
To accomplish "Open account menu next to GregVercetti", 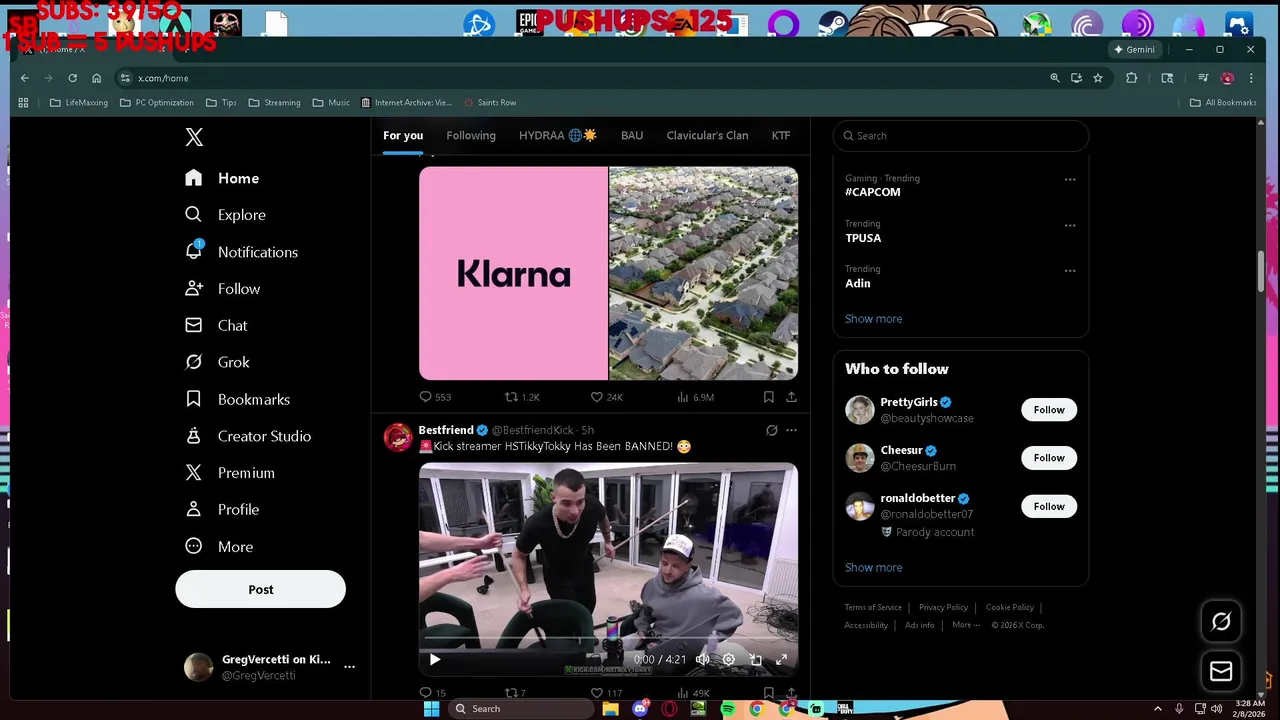I will tap(349, 666).
